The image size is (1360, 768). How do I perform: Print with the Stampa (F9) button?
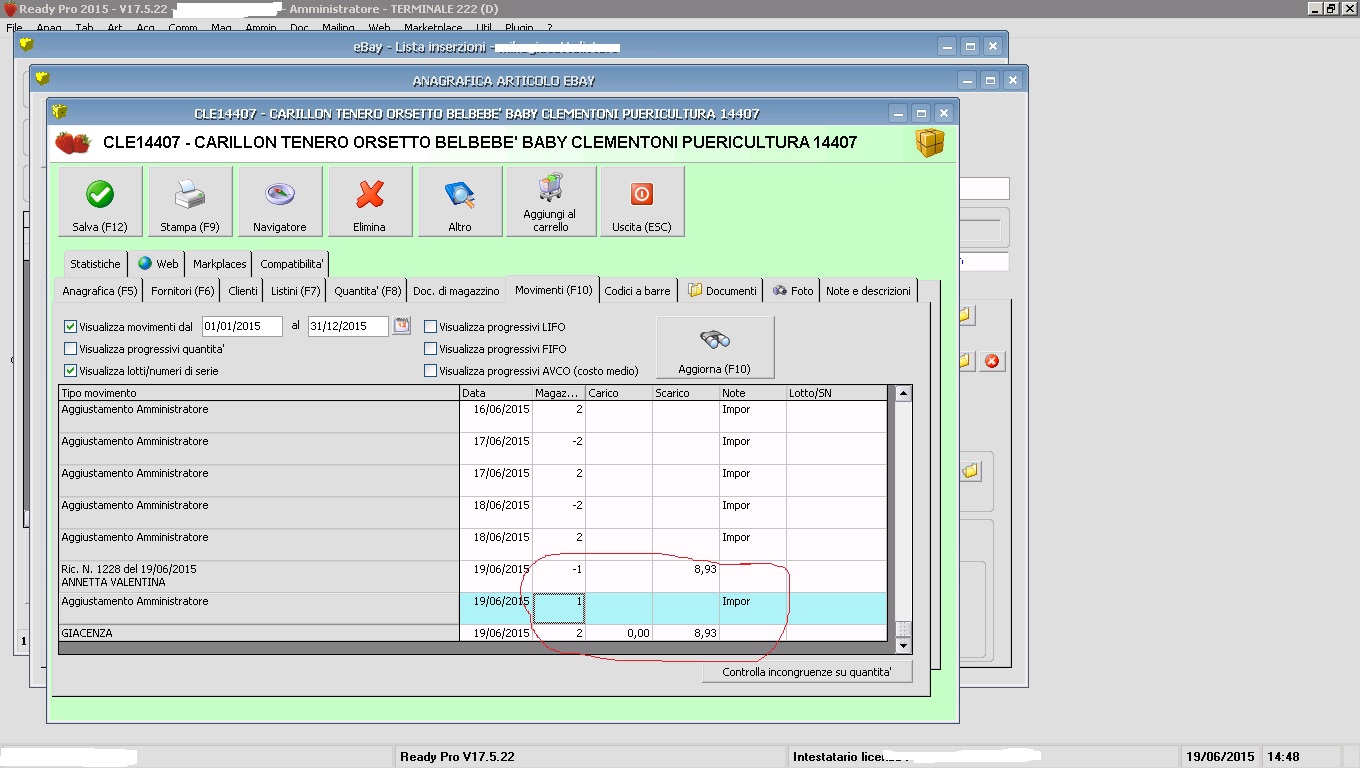(190, 201)
